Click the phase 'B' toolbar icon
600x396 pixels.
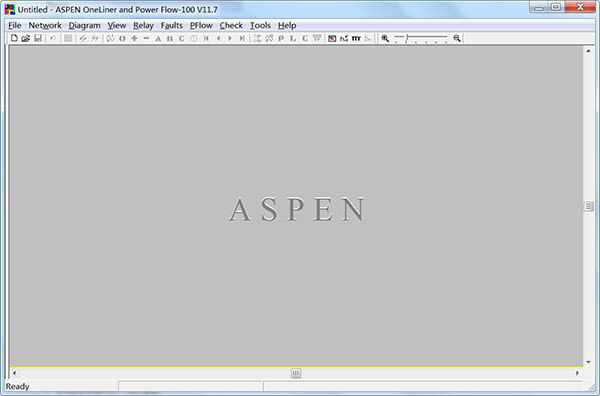170,38
